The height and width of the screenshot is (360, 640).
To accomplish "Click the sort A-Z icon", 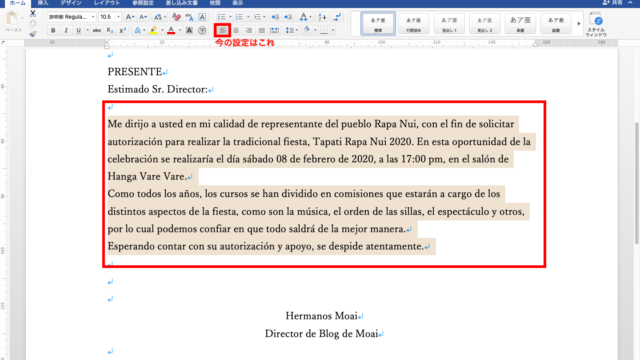I will (322, 17).
